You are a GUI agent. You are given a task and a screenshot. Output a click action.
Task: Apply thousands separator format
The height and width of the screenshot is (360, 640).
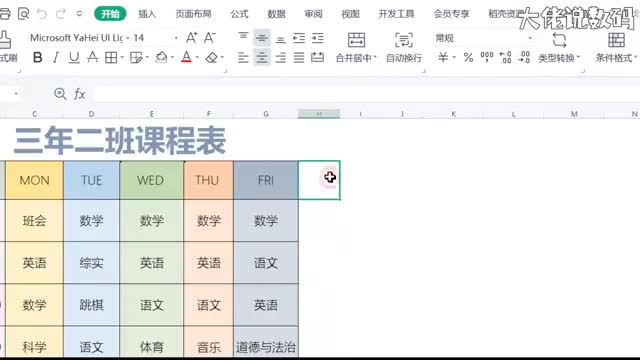pos(487,58)
